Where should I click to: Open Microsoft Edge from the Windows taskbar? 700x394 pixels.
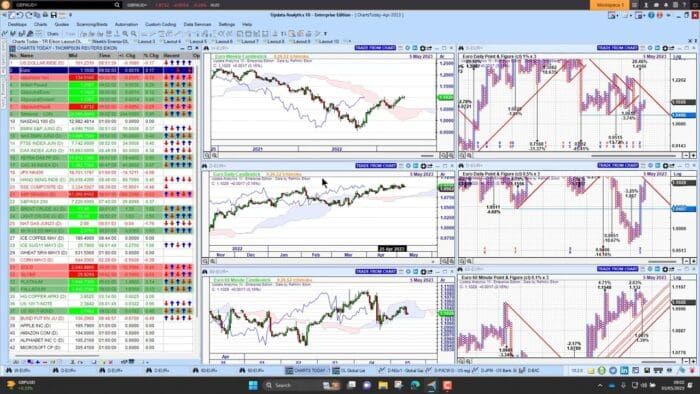click(x=415, y=385)
